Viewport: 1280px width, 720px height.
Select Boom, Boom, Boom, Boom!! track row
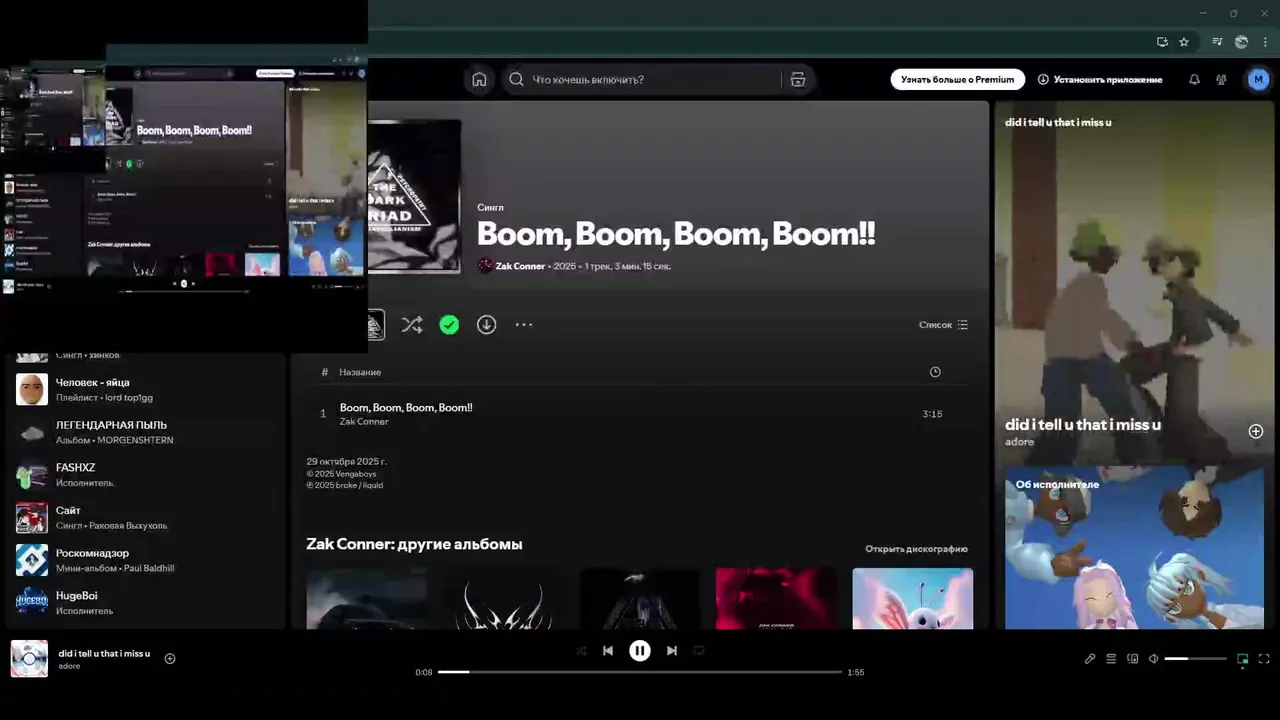(637, 414)
